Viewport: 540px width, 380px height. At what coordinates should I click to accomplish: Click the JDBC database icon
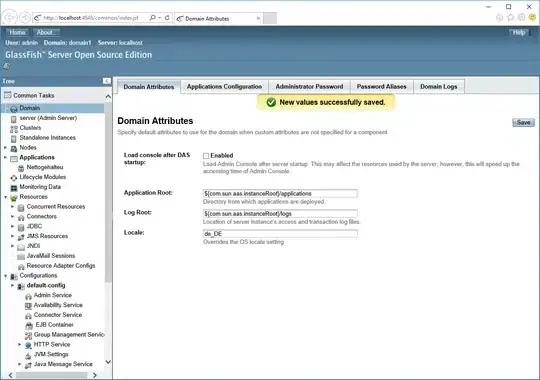(21, 227)
